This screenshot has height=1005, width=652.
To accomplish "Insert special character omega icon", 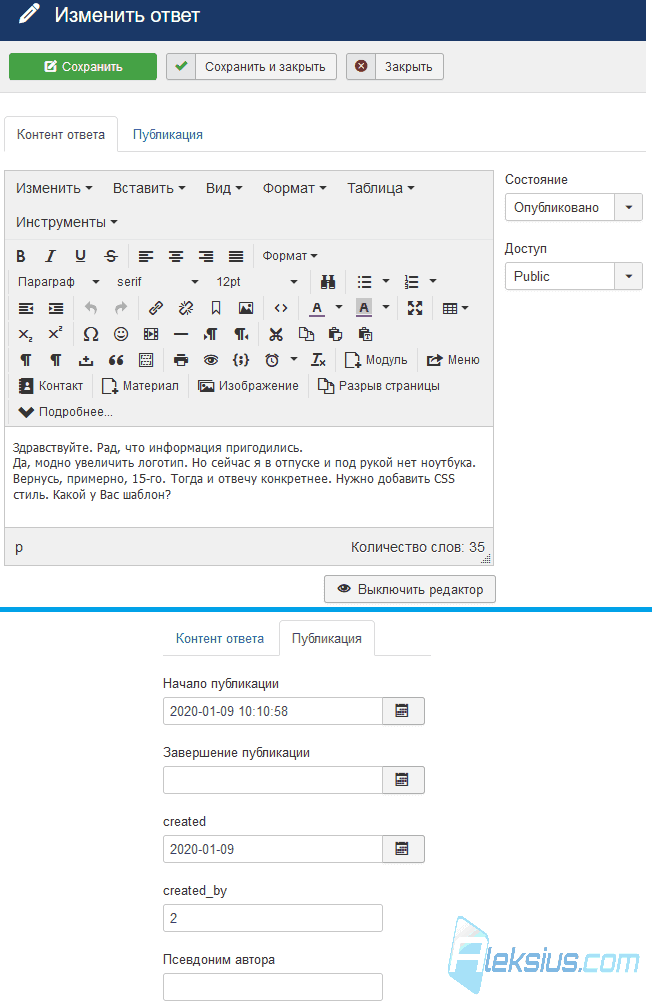I will pyautogui.click(x=91, y=334).
